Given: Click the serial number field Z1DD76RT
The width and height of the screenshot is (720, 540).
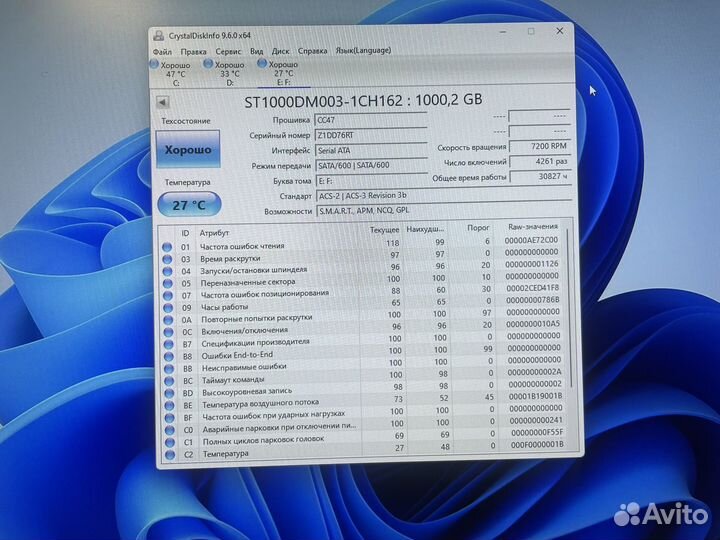Looking at the screenshot, I should pos(371,135).
